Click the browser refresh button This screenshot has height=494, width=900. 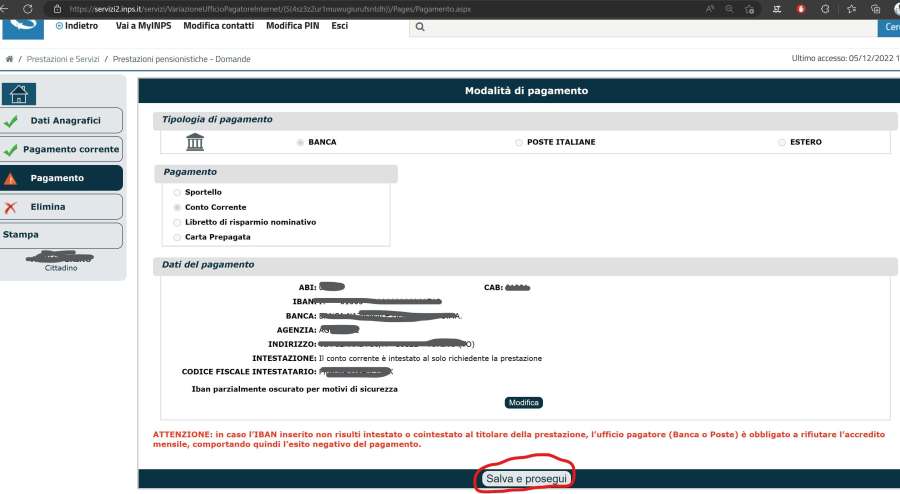tap(28, 8)
